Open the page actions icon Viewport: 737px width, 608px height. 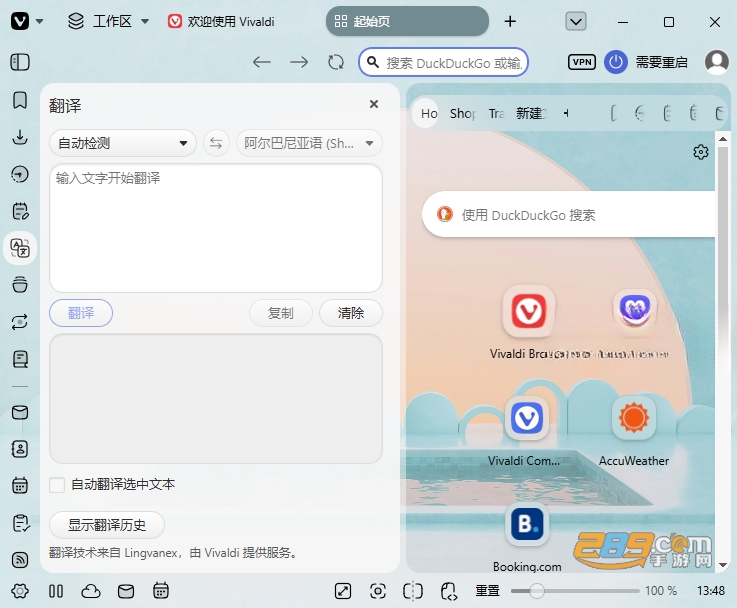click(x=448, y=591)
